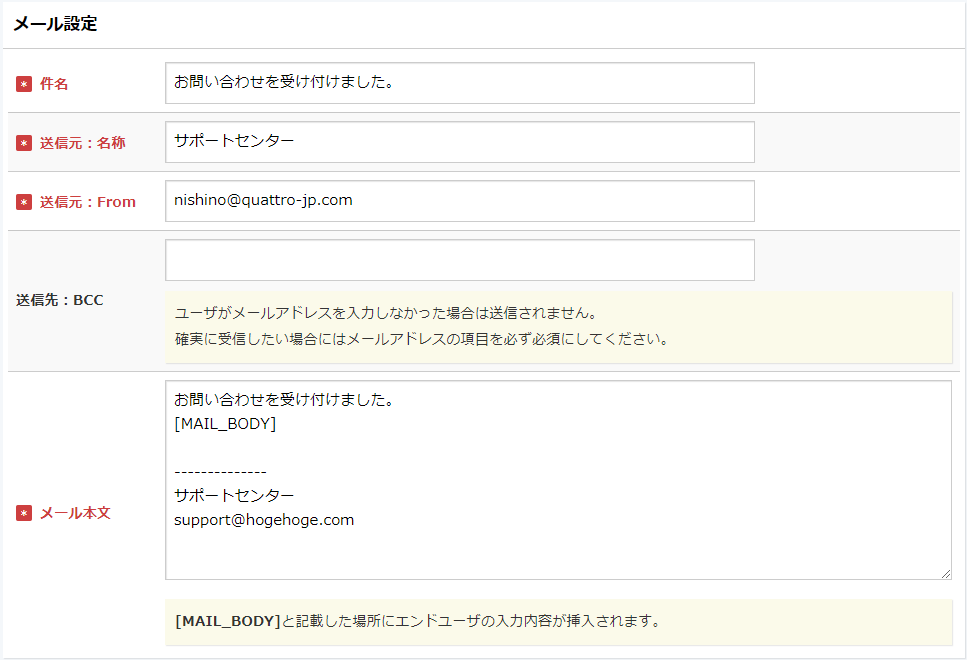967x660 pixels.
Task: Click the 送信先:BCC label
Action: pyautogui.click(x=60, y=300)
